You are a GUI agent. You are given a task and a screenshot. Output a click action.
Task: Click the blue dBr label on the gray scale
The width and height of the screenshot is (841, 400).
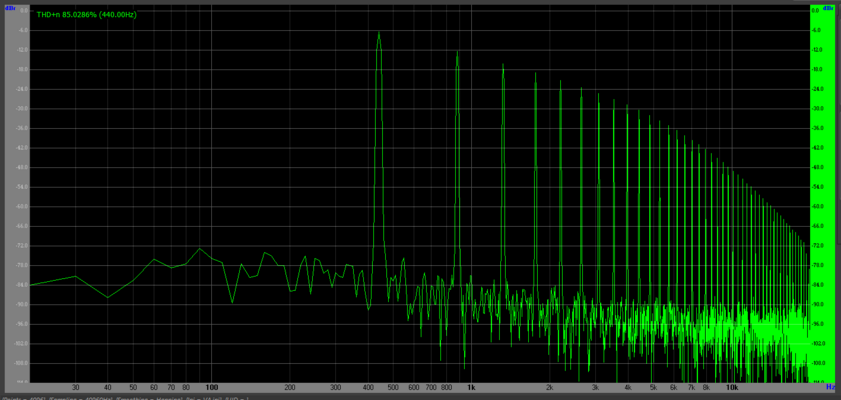pyautogui.click(x=10, y=8)
